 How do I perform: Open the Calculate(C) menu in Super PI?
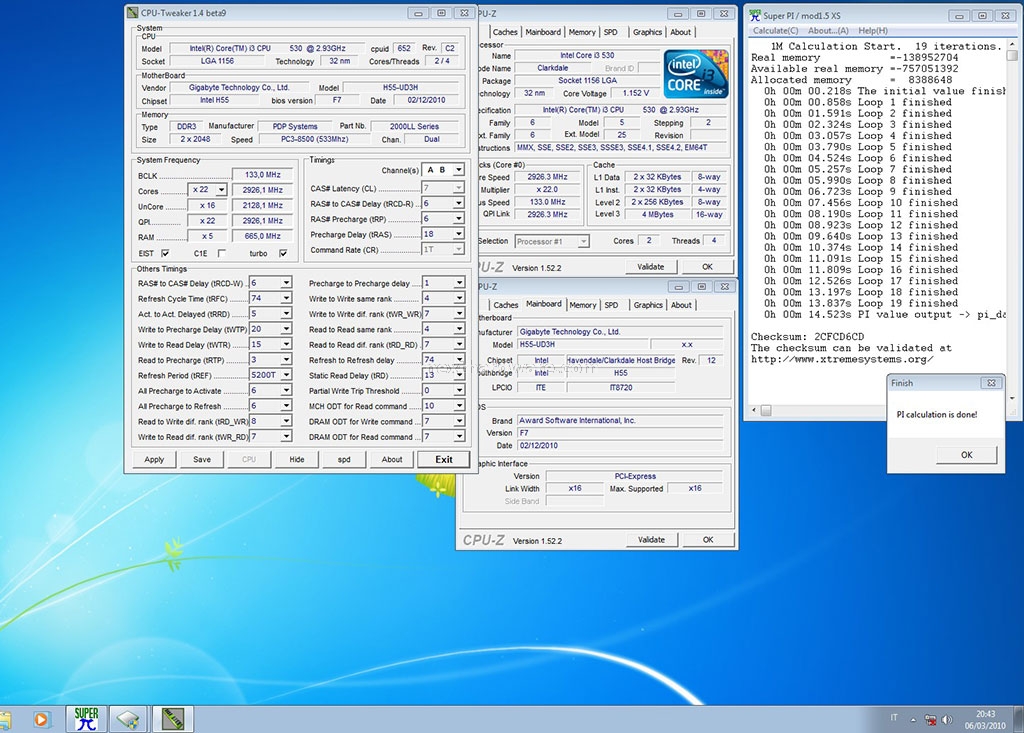(x=775, y=31)
